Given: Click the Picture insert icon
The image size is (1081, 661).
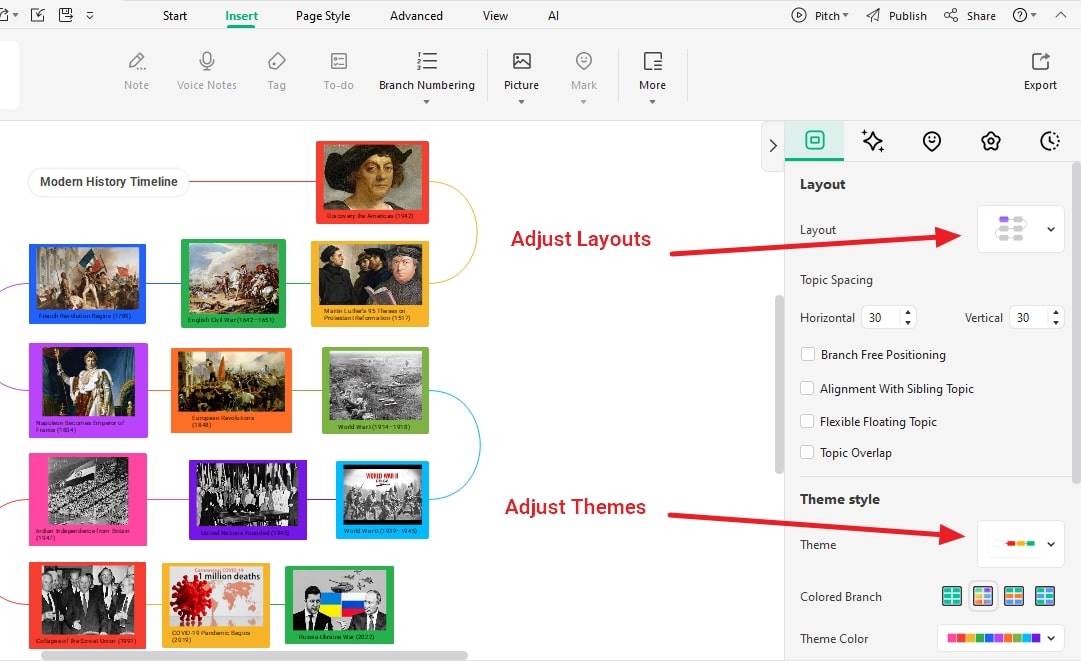Looking at the screenshot, I should coord(521,61).
